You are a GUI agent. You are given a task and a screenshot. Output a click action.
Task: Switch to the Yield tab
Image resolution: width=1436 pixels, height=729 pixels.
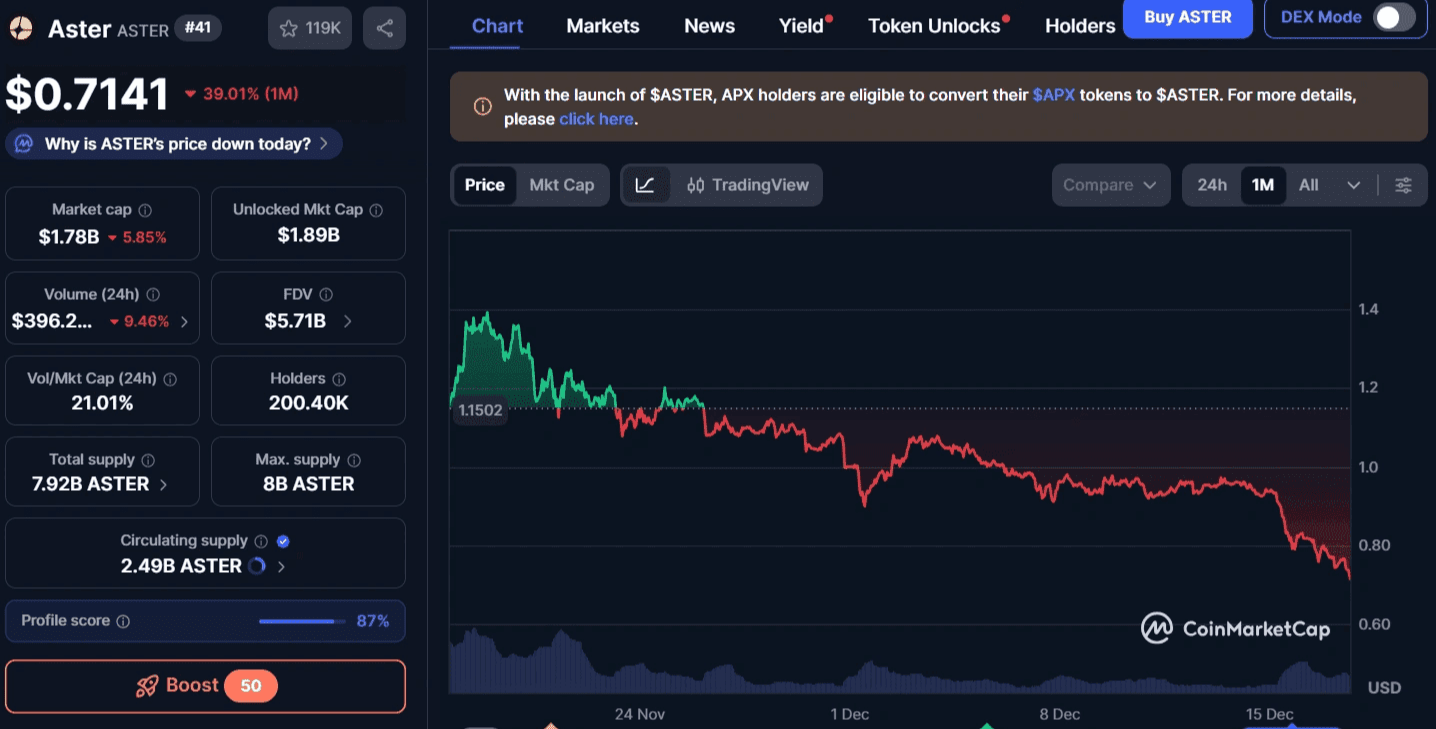804,26
